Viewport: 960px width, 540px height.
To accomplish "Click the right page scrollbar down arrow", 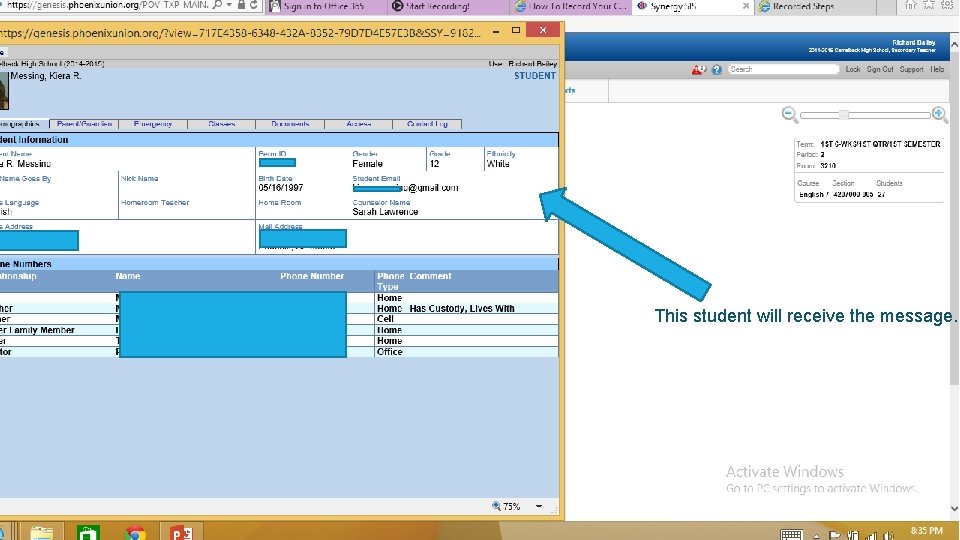I will 954,509.
